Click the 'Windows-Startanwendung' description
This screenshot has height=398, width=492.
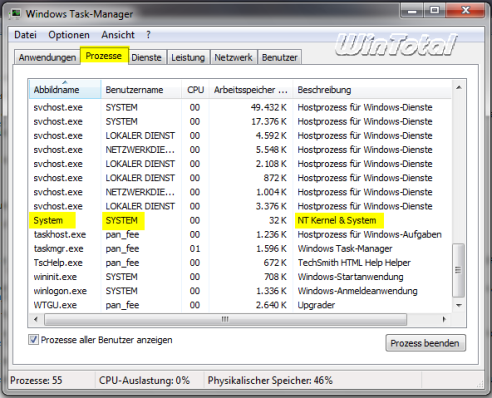(x=350, y=277)
